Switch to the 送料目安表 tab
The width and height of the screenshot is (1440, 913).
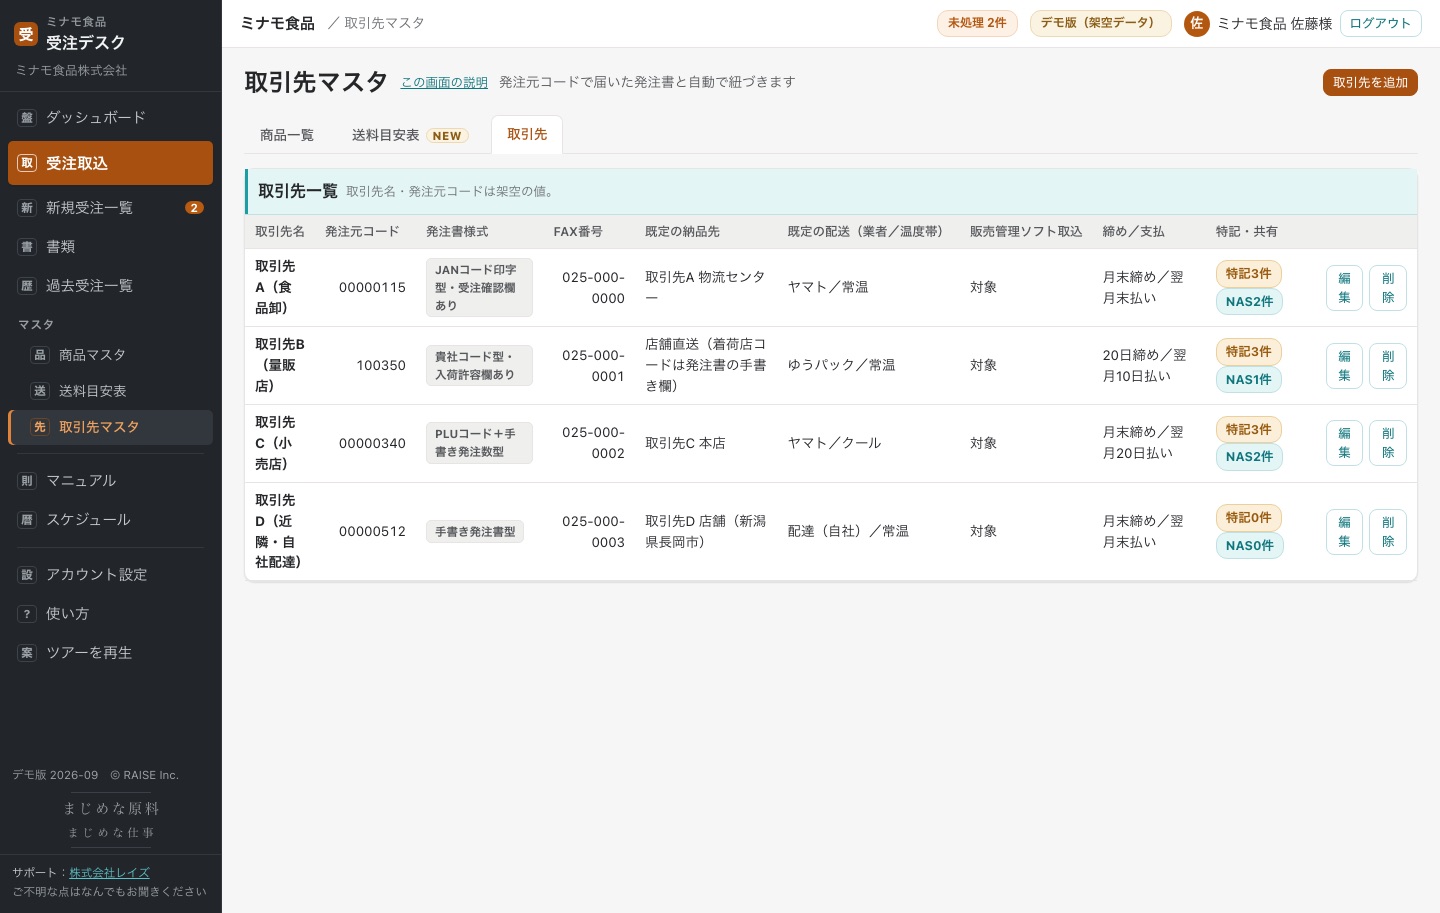click(410, 135)
